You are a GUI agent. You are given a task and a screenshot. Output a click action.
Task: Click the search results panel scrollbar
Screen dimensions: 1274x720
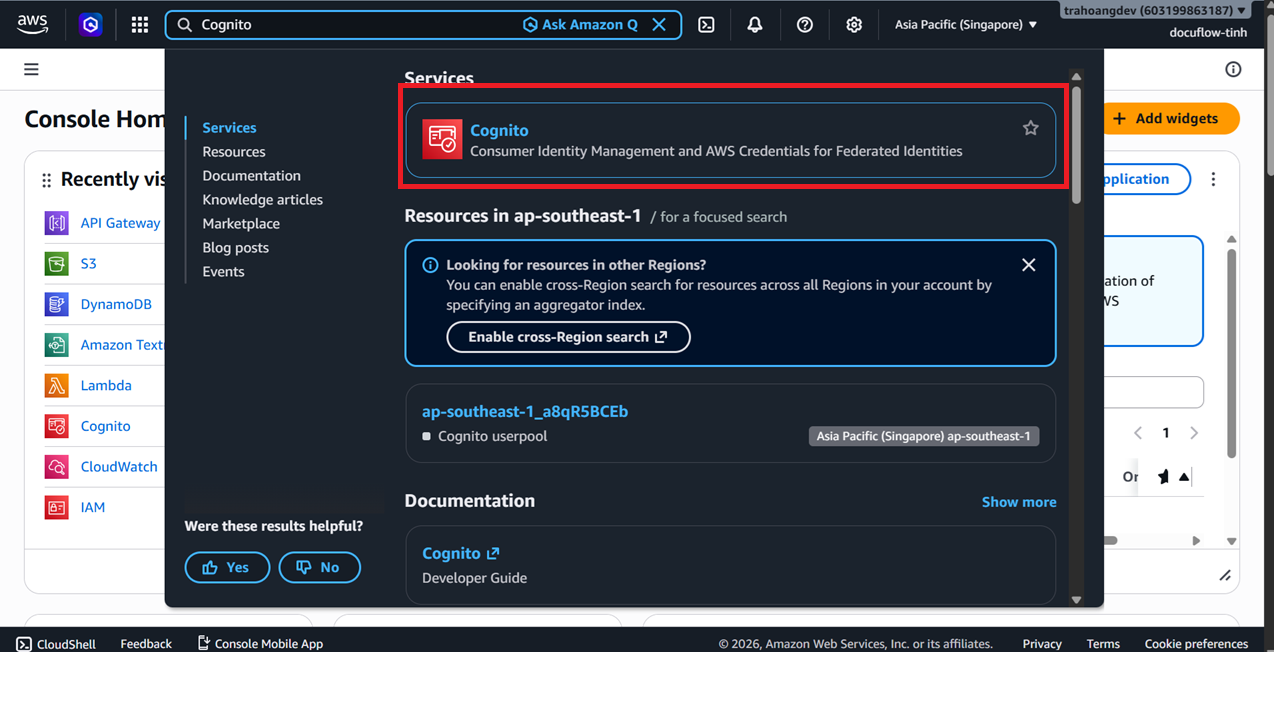point(1076,145)
